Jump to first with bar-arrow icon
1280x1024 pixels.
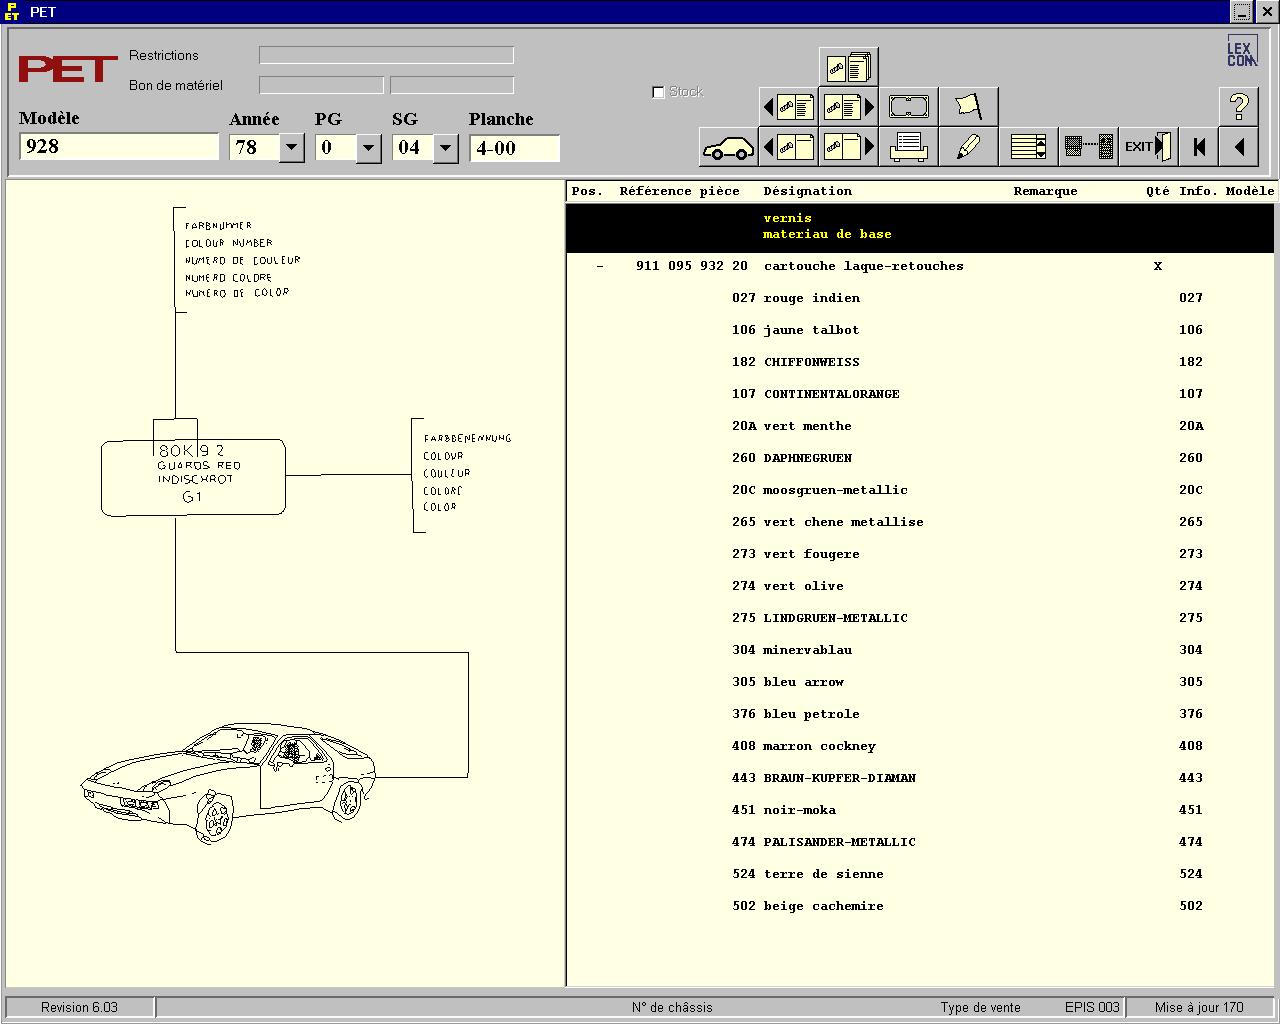coord(1199,147)
